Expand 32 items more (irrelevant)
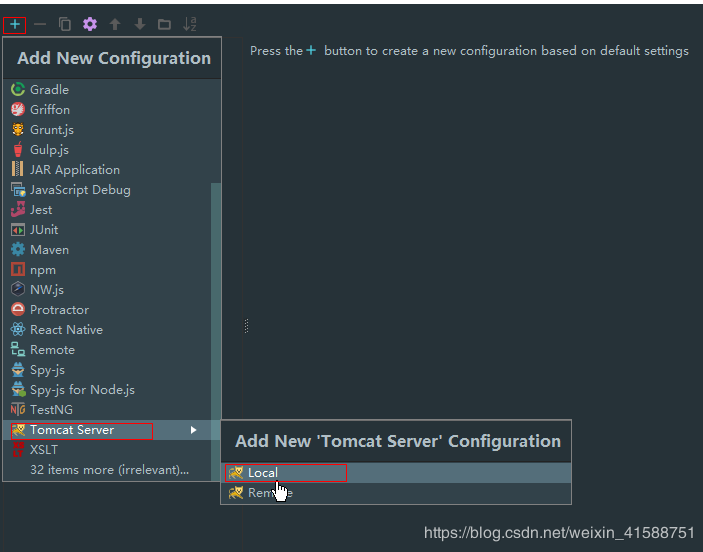The image size is (703, 552). [x=109, y=470]
